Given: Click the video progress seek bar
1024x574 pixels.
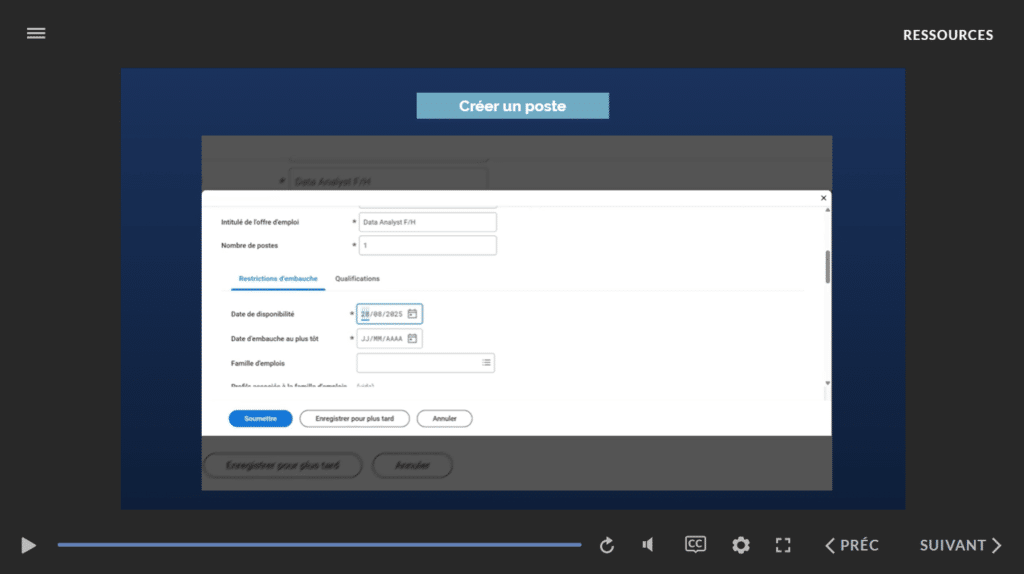Looking at the screenshot, I should [x=319, y=545].
